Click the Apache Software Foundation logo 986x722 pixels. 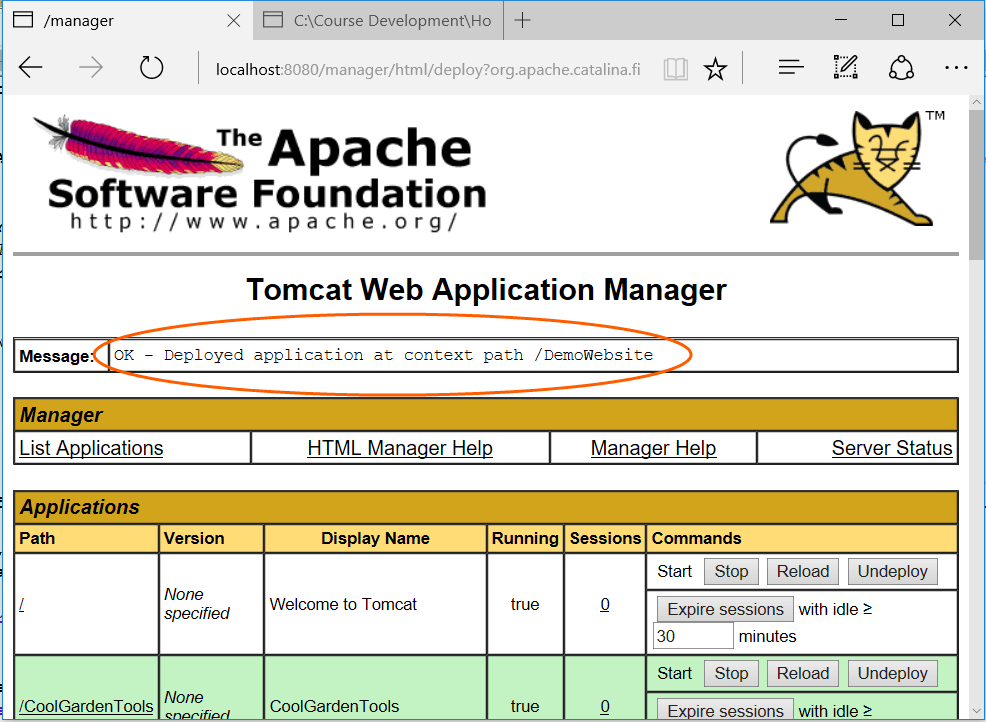[259, 173]
